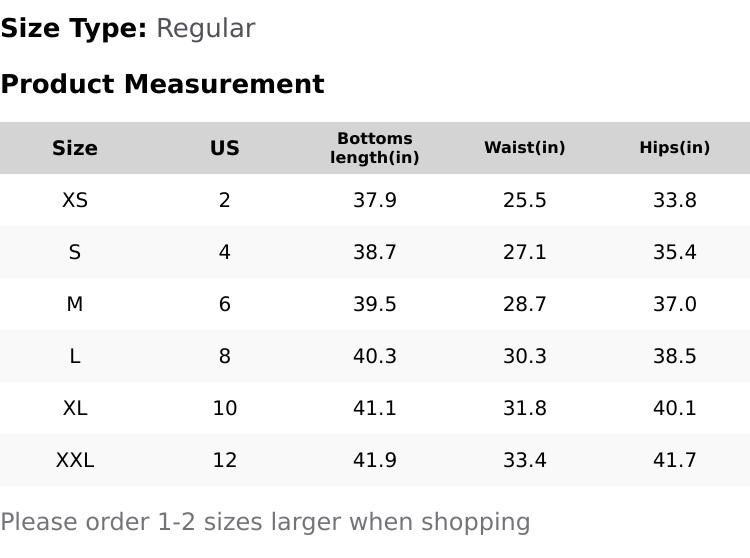Click the M size row label

[75, 304]
